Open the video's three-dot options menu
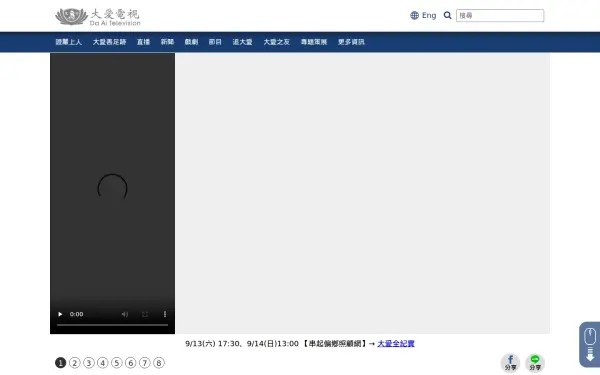 pos(165,314)
